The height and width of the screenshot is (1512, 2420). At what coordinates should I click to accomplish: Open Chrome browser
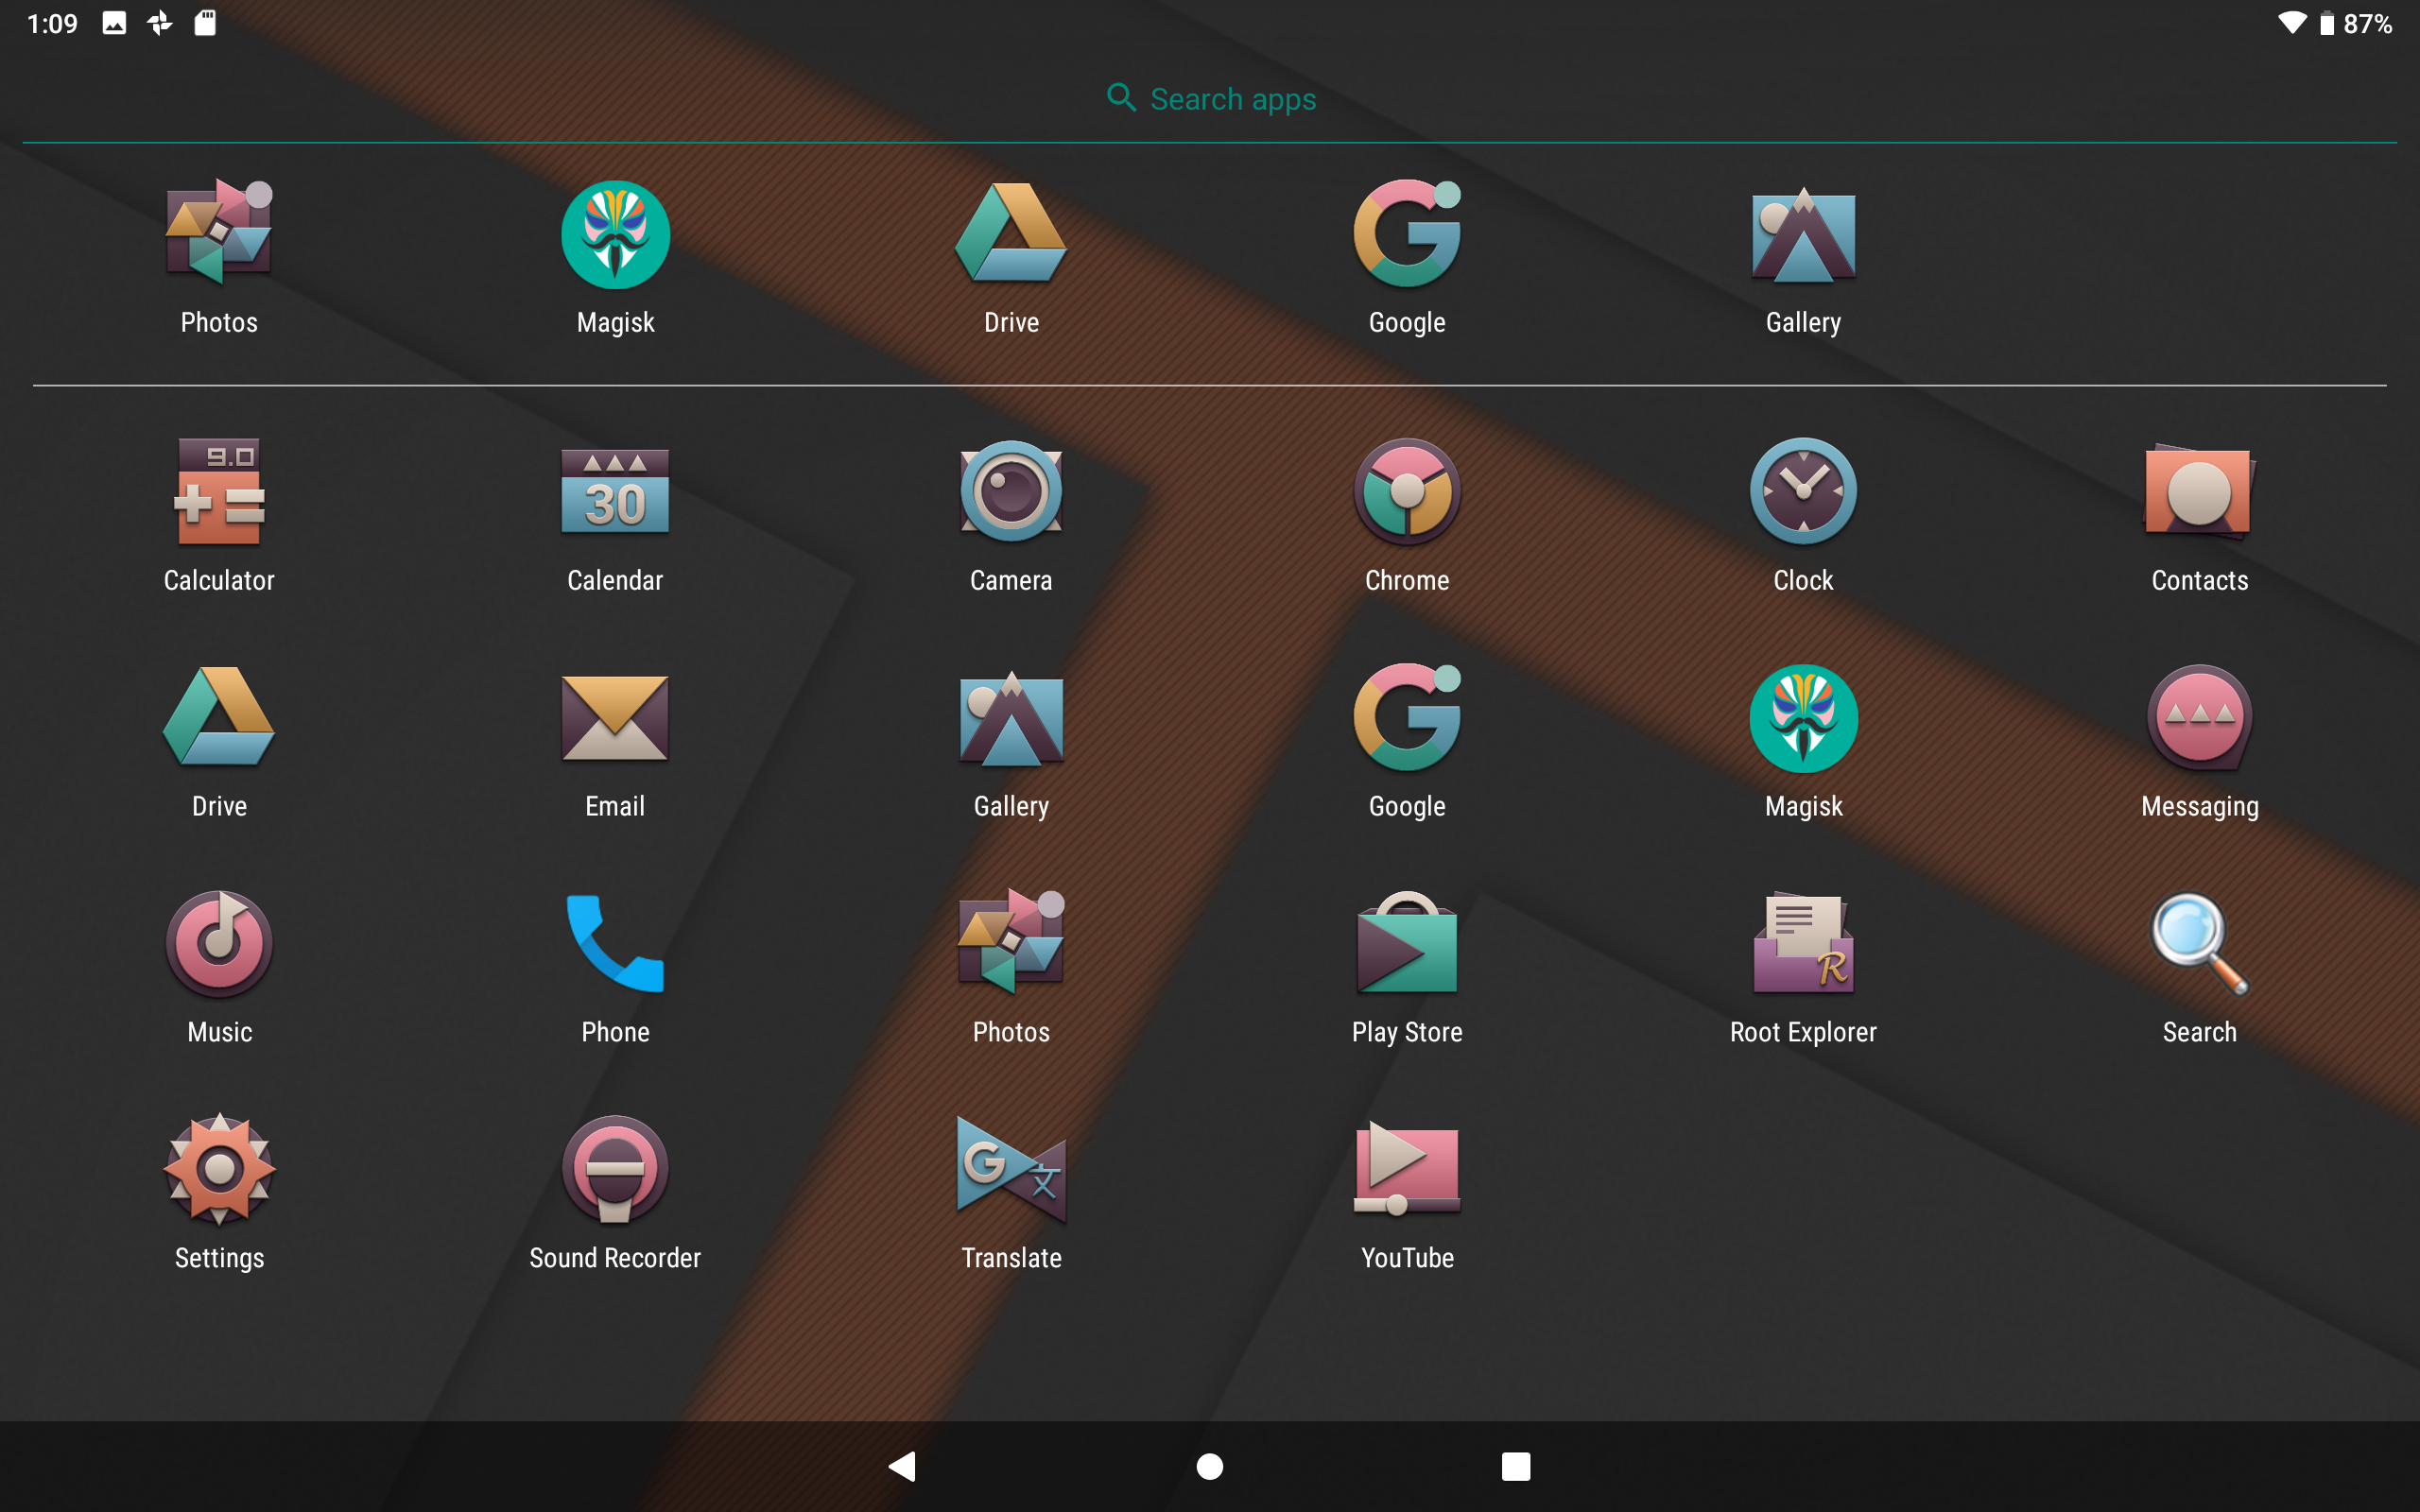tap(1407, 491)
